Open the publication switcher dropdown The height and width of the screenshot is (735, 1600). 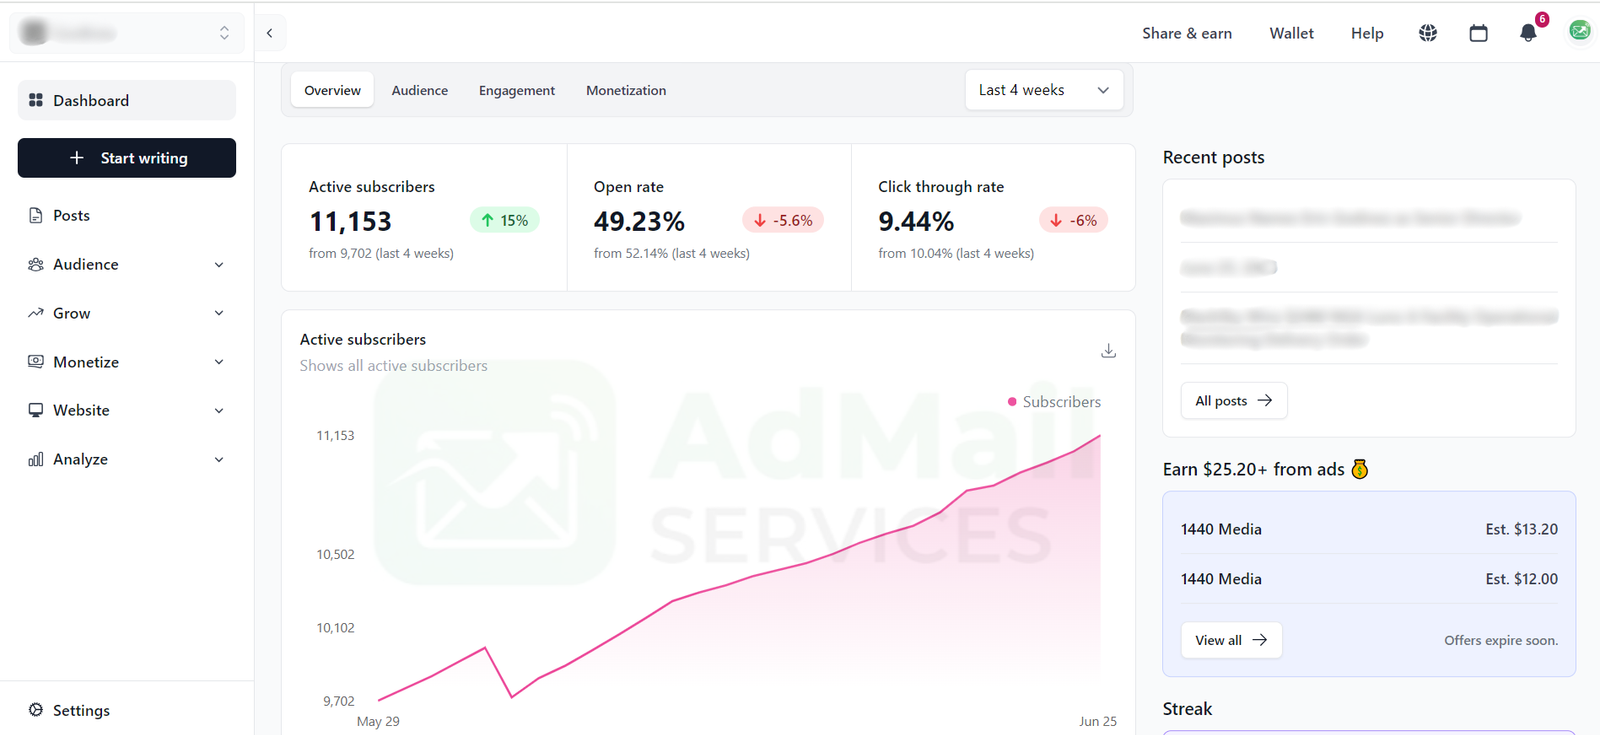(x=126, y=33)
